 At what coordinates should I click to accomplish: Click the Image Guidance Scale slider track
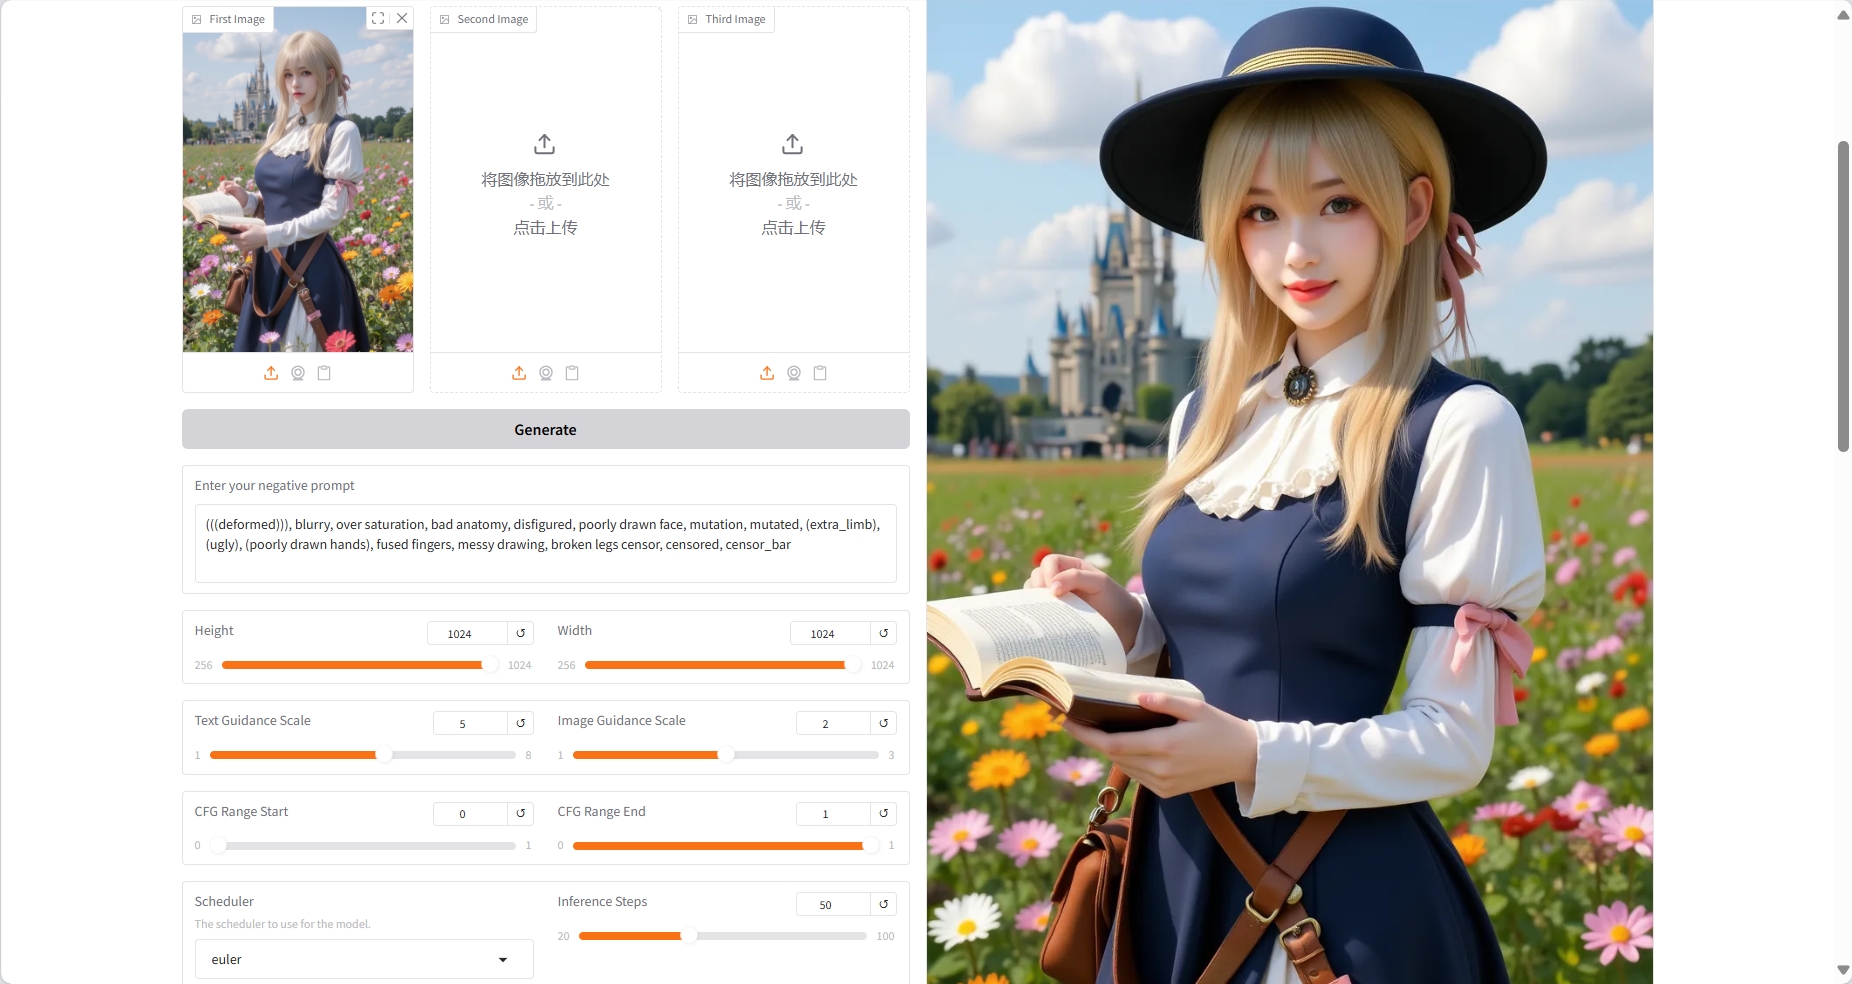(800, 755)
